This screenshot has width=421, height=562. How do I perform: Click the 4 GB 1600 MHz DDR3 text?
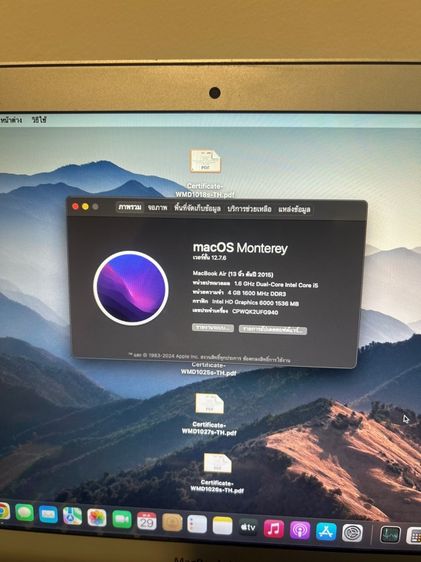click(x=257, y=293)
